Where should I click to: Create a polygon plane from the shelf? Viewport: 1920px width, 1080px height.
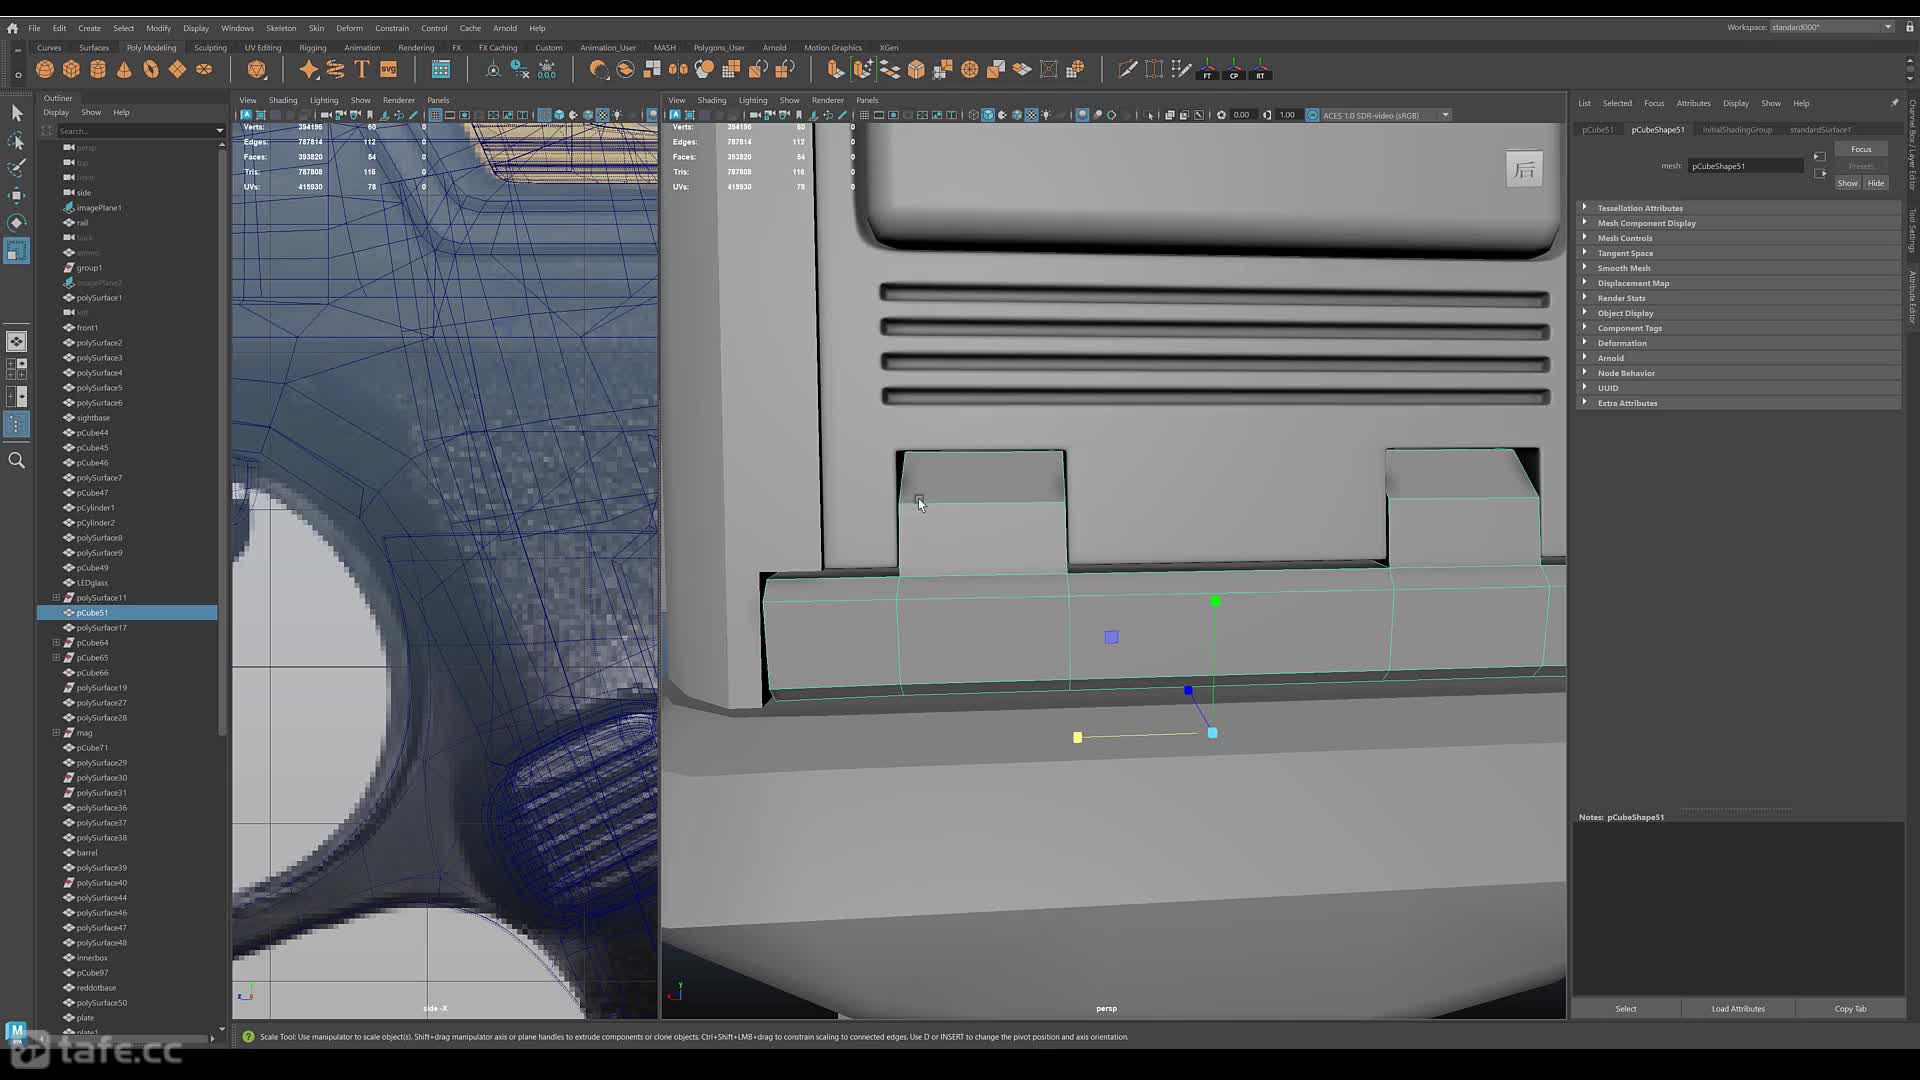[x=177, y=69]
